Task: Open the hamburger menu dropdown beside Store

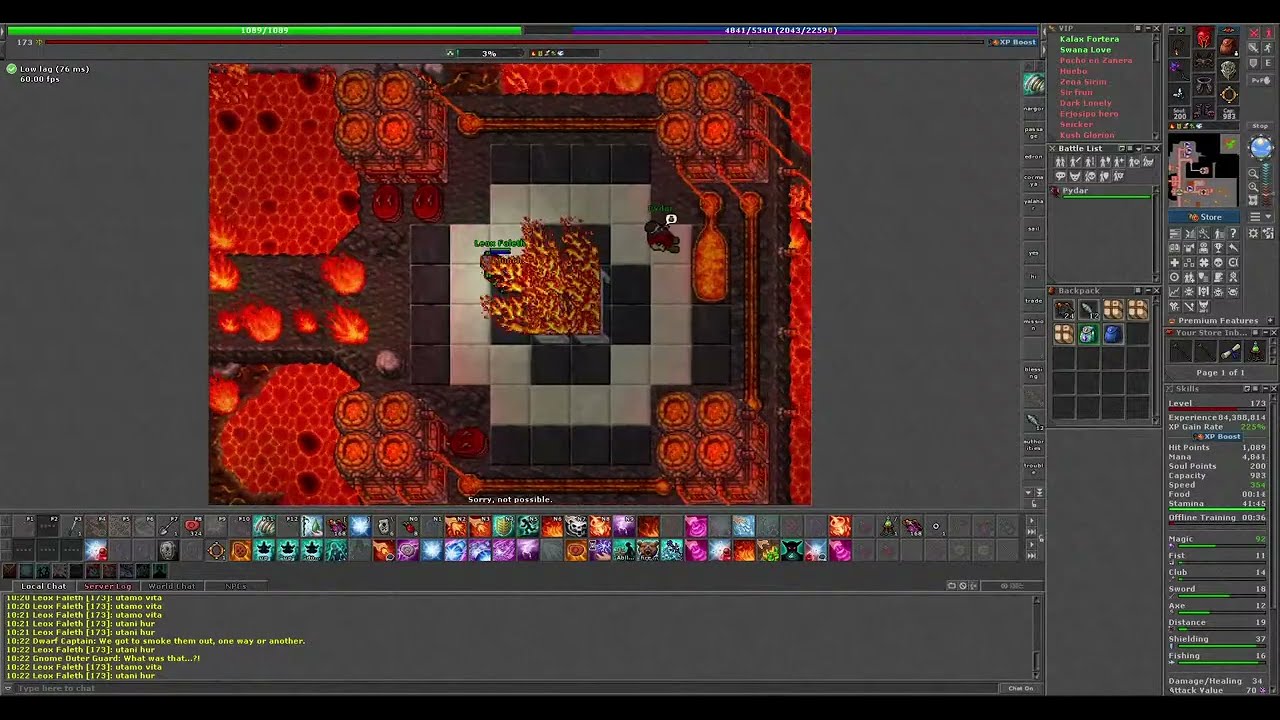Action: click(1260, 216)
